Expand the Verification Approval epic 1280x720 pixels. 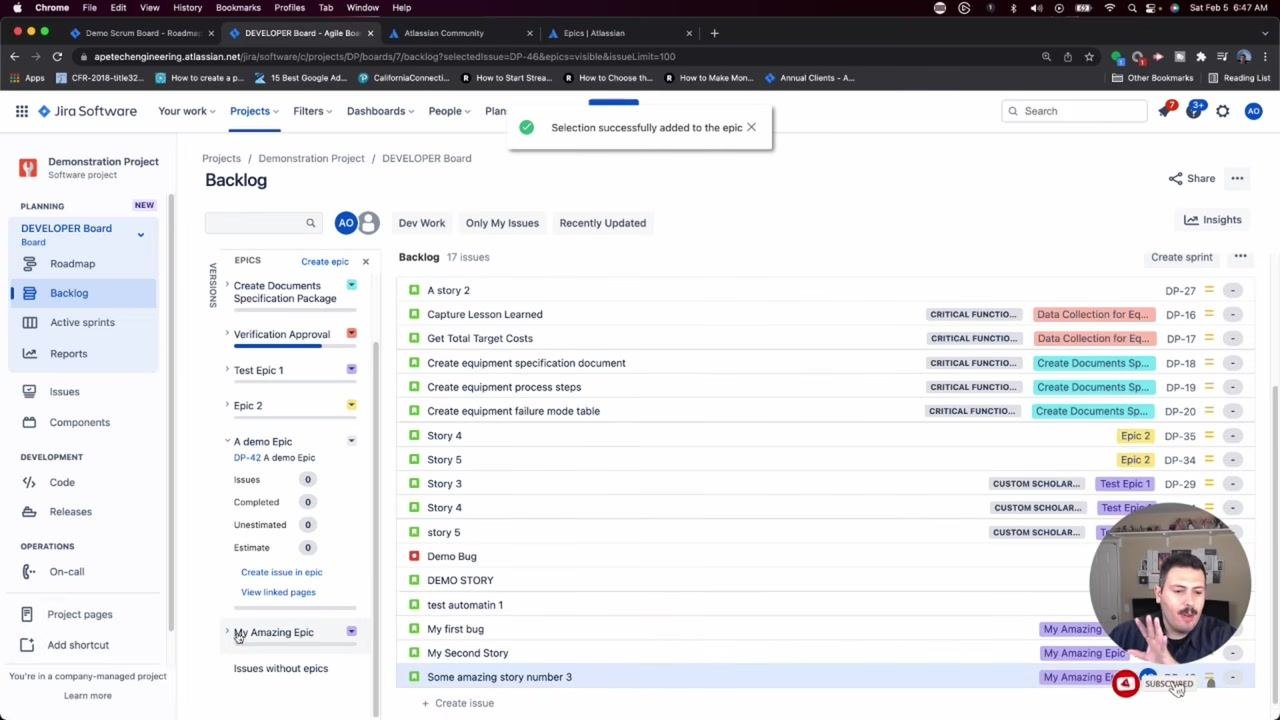pyautogui.click(x=227, y=334)
